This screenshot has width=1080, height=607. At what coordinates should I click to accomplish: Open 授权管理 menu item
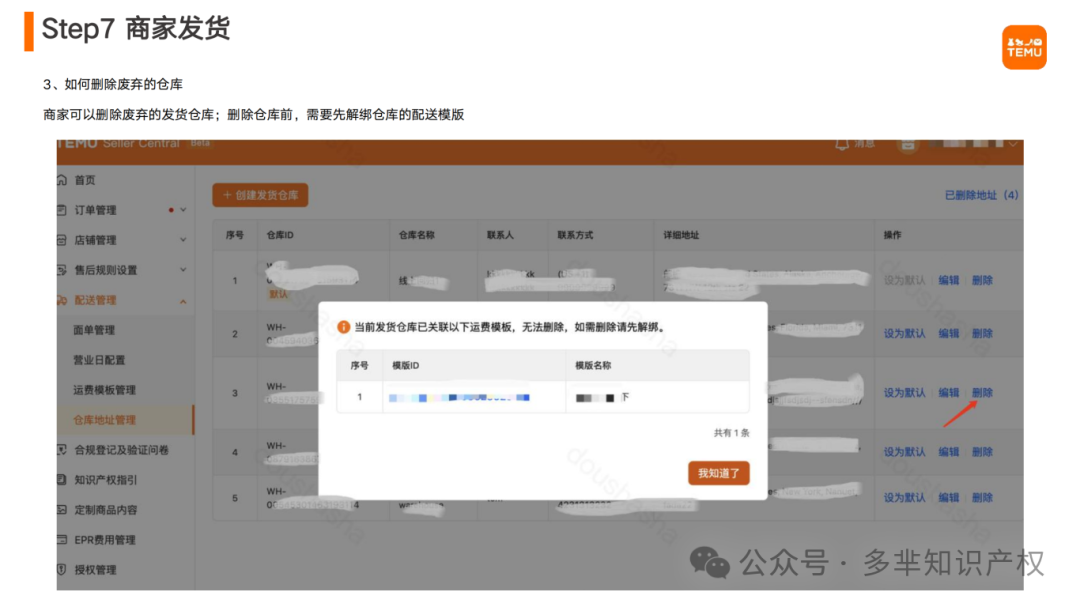[95, 570]
